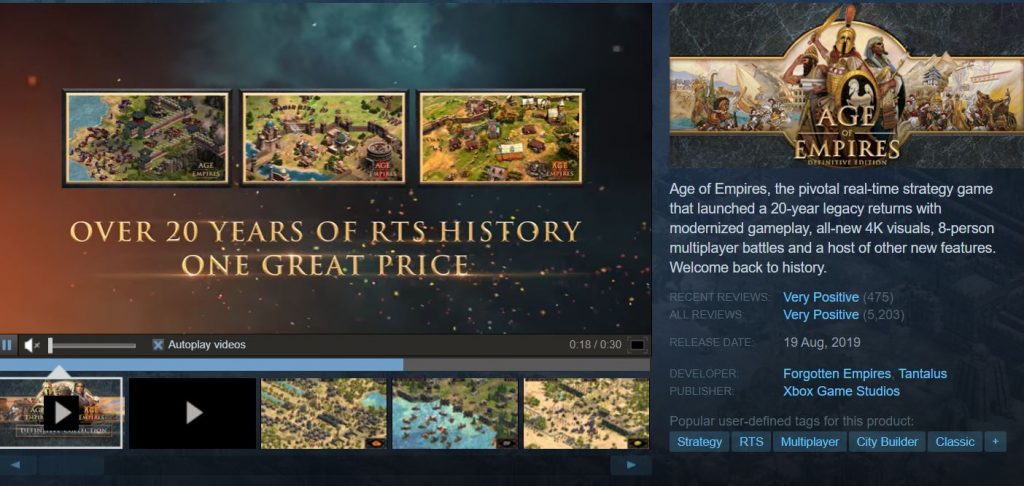Open Forgotten Empires developer link

(837, 374)
